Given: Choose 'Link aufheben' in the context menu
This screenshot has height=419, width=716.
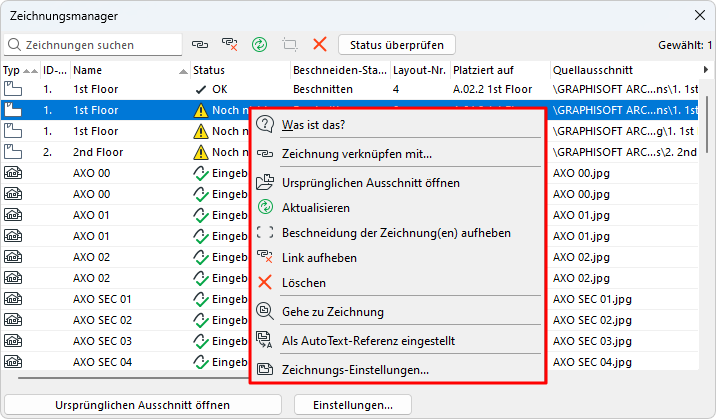Looking at the screenshot, I should 319,258.
